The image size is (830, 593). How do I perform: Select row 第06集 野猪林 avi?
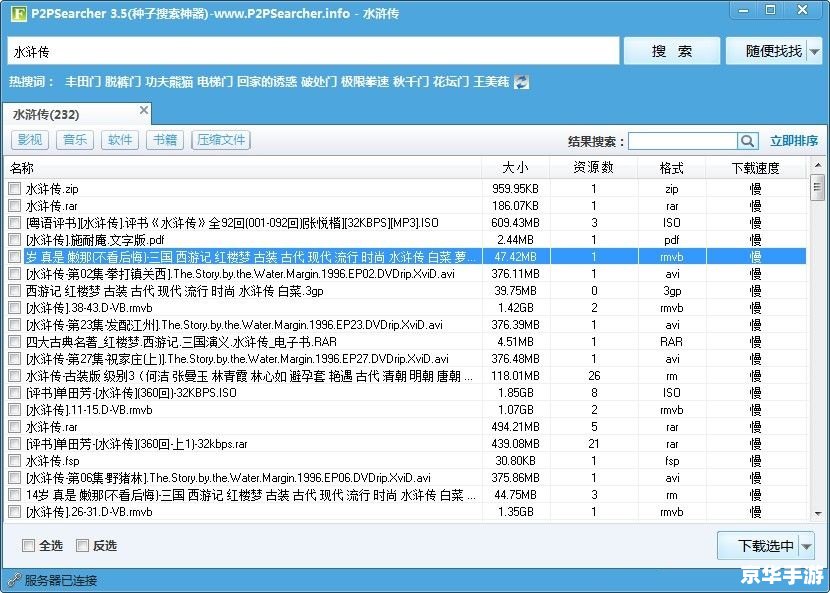tap(405, 478)
